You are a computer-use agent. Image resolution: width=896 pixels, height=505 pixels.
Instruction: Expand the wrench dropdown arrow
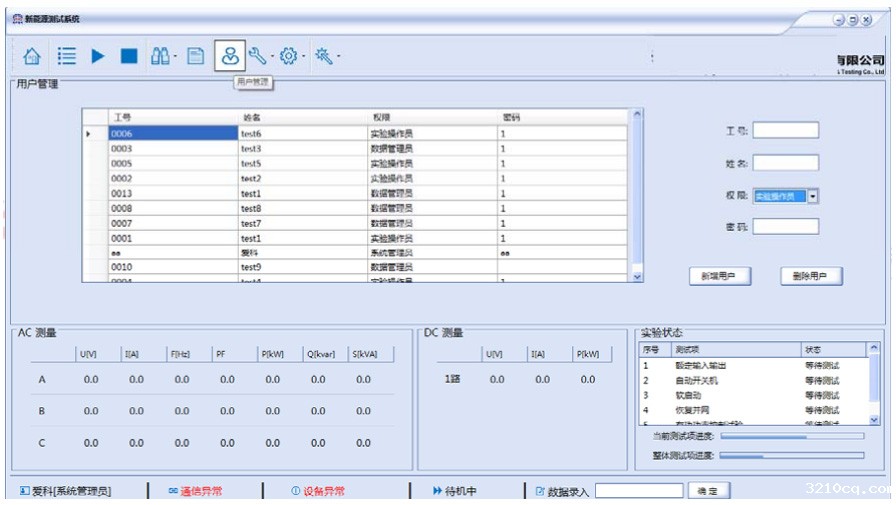point(272,56)
